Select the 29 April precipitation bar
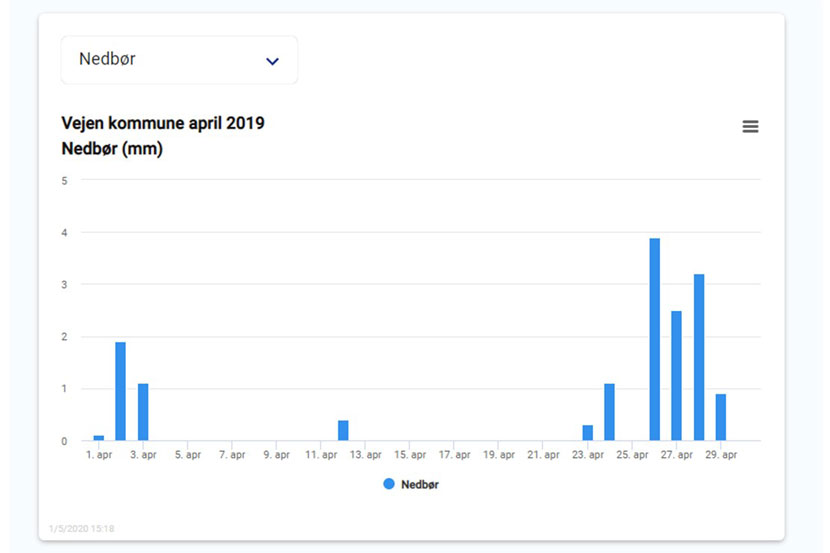Screen dimensions: 830x553 [721, 417]
